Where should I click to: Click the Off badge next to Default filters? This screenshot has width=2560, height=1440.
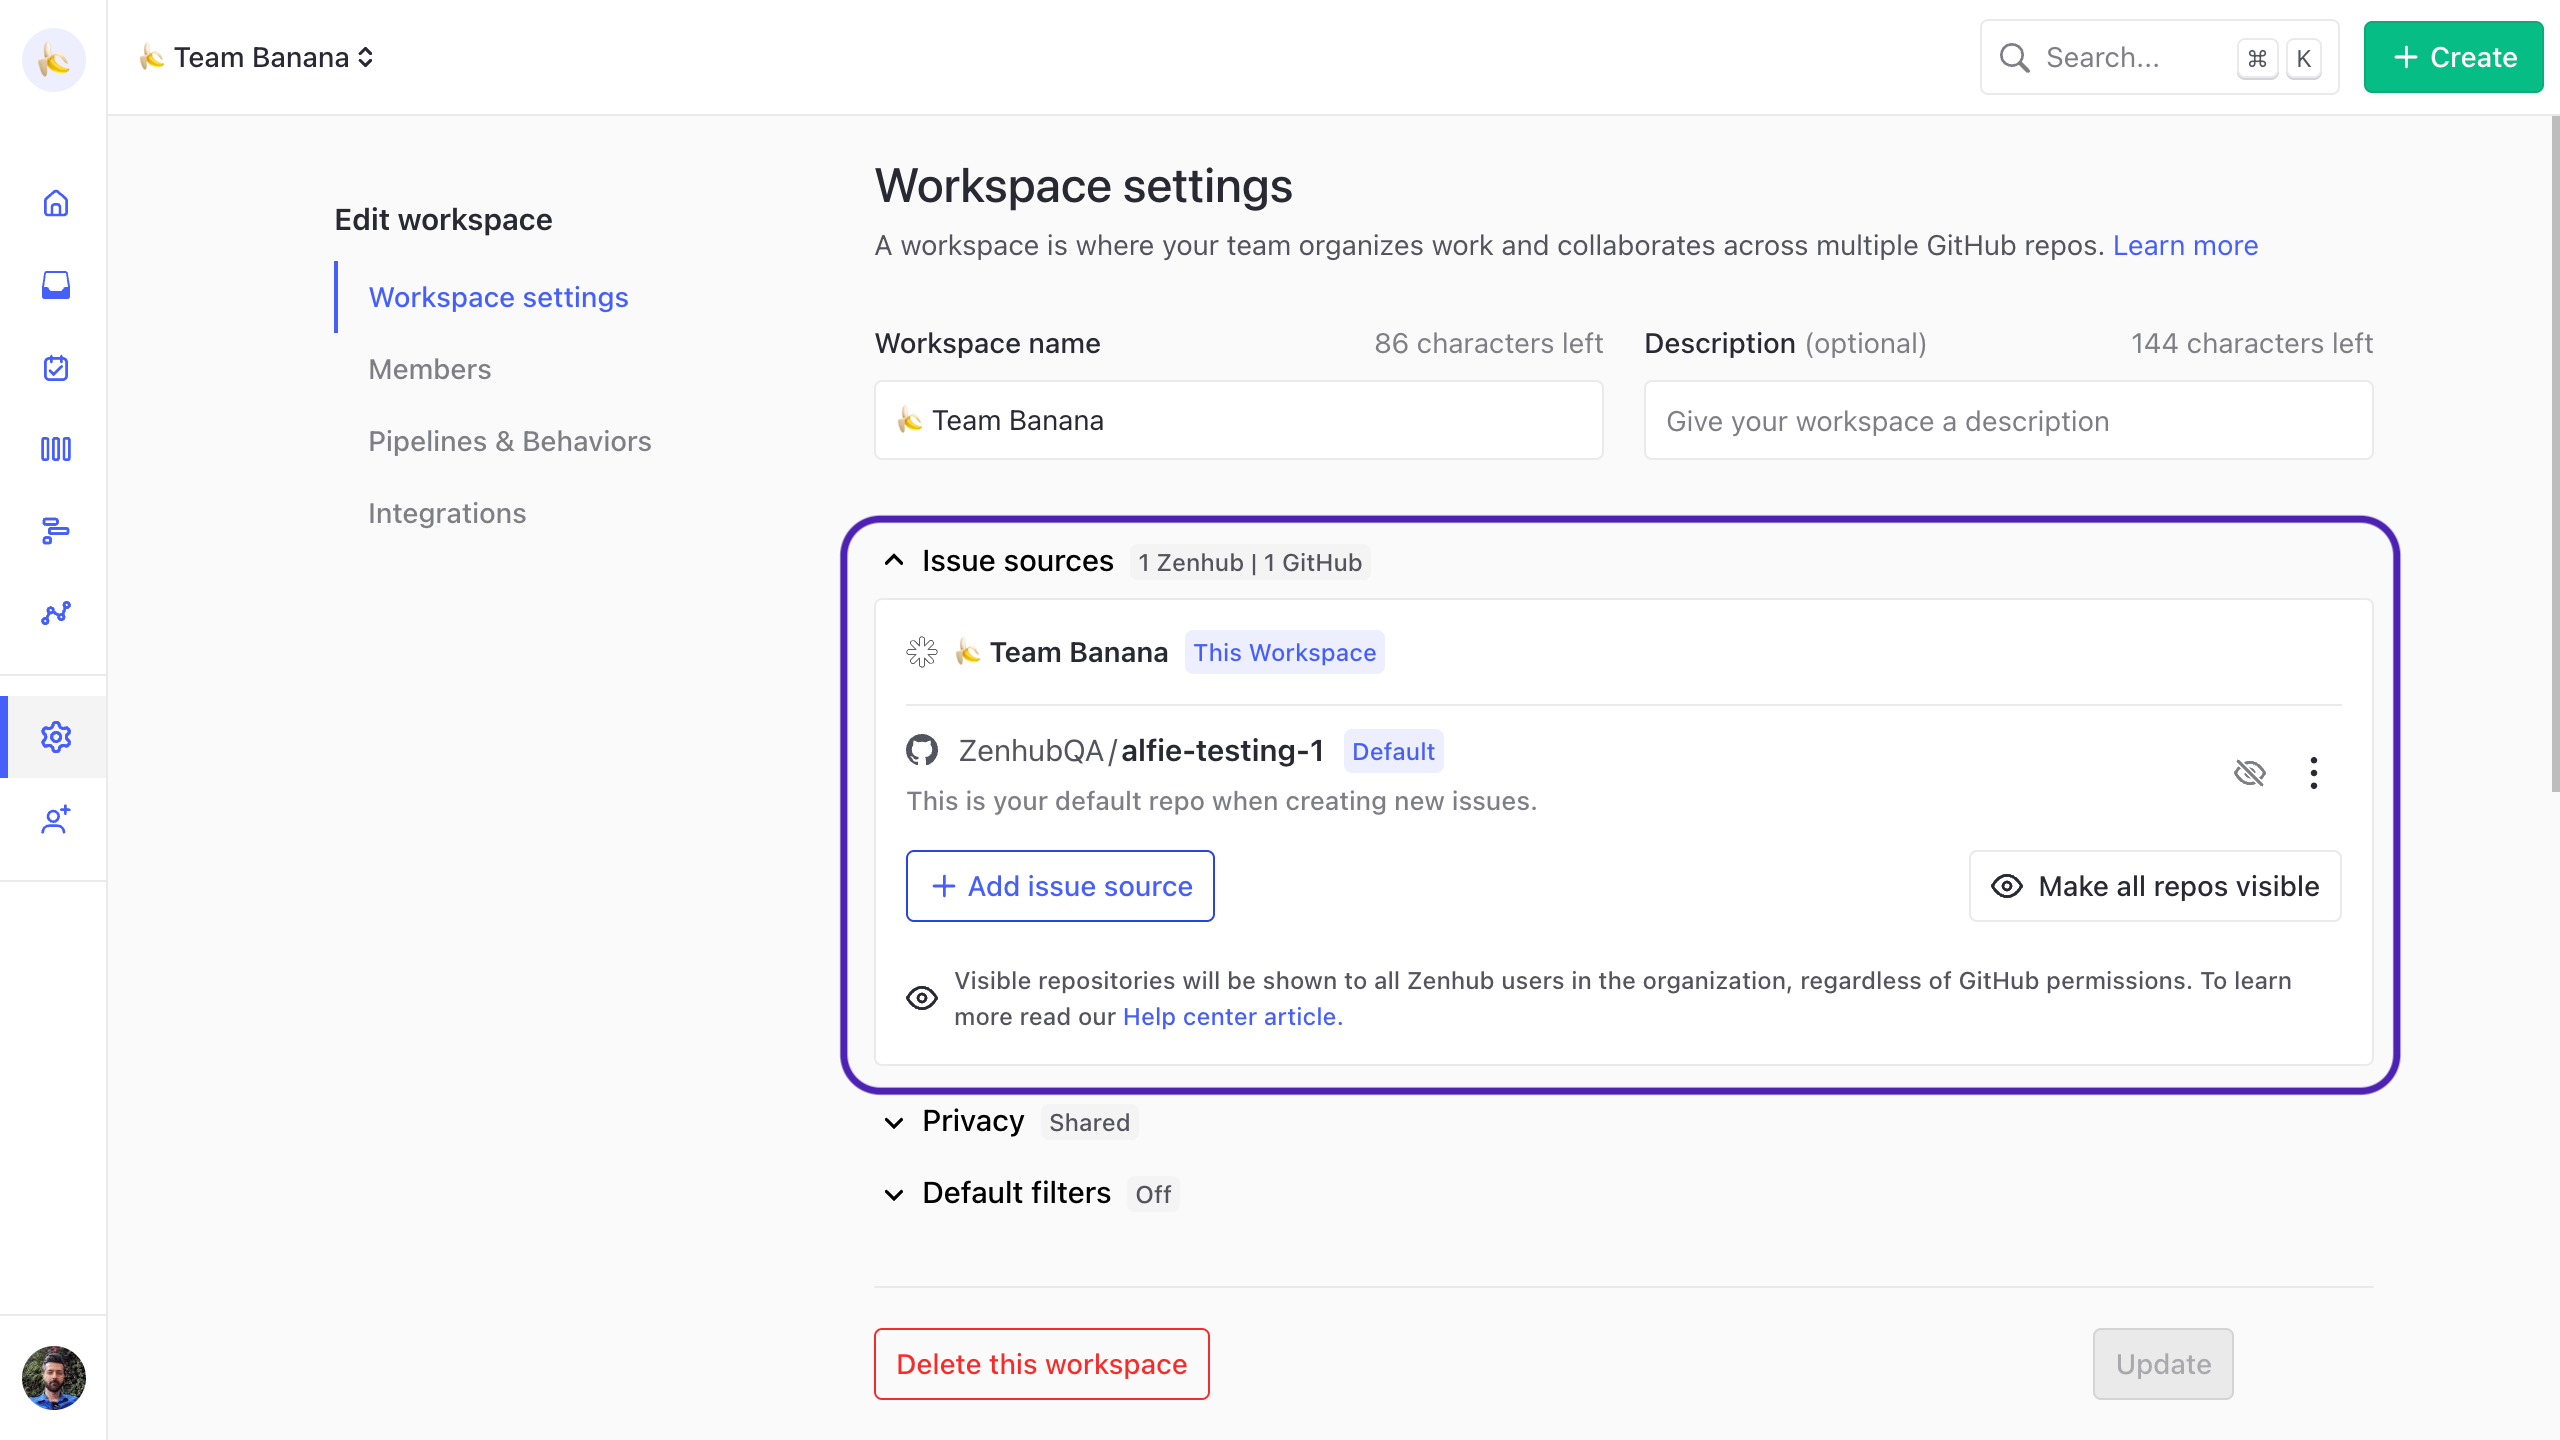click(1153, 1194)
